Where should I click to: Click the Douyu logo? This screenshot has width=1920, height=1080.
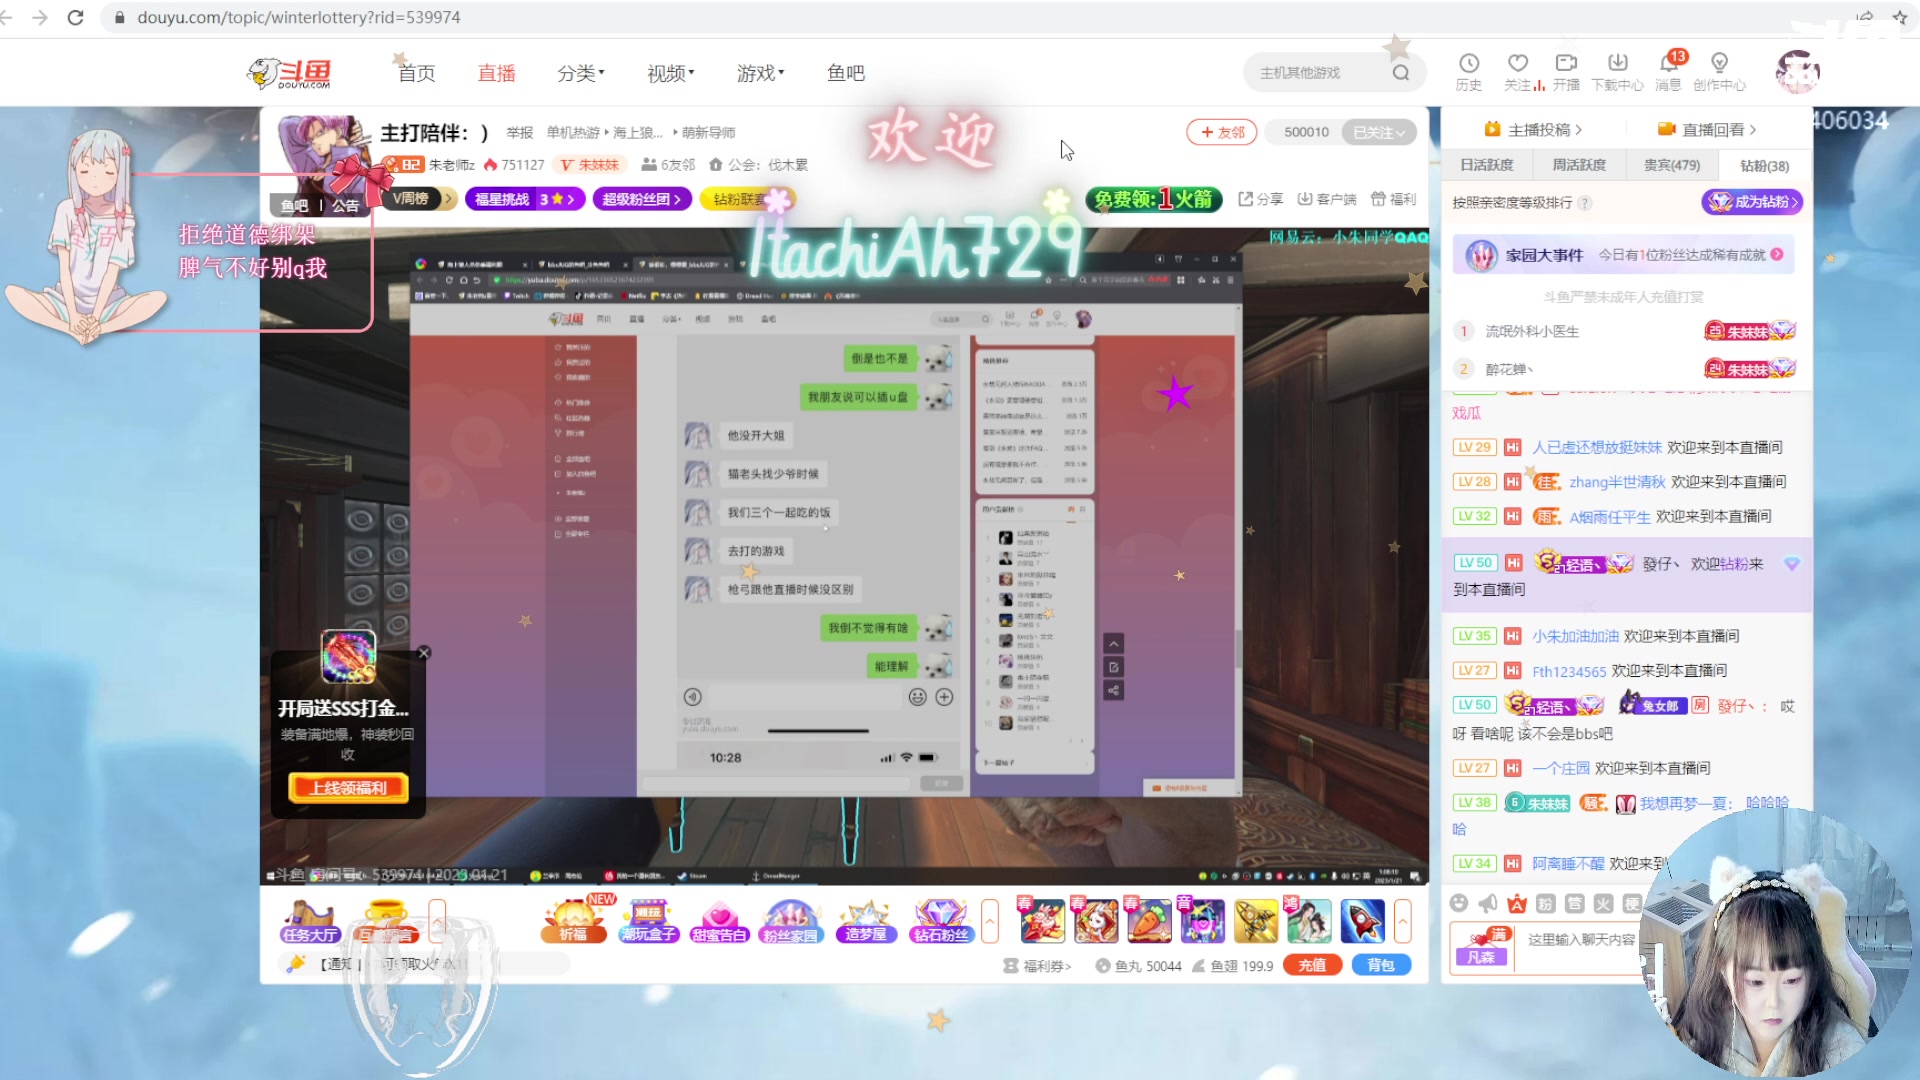tap(289, 73)
